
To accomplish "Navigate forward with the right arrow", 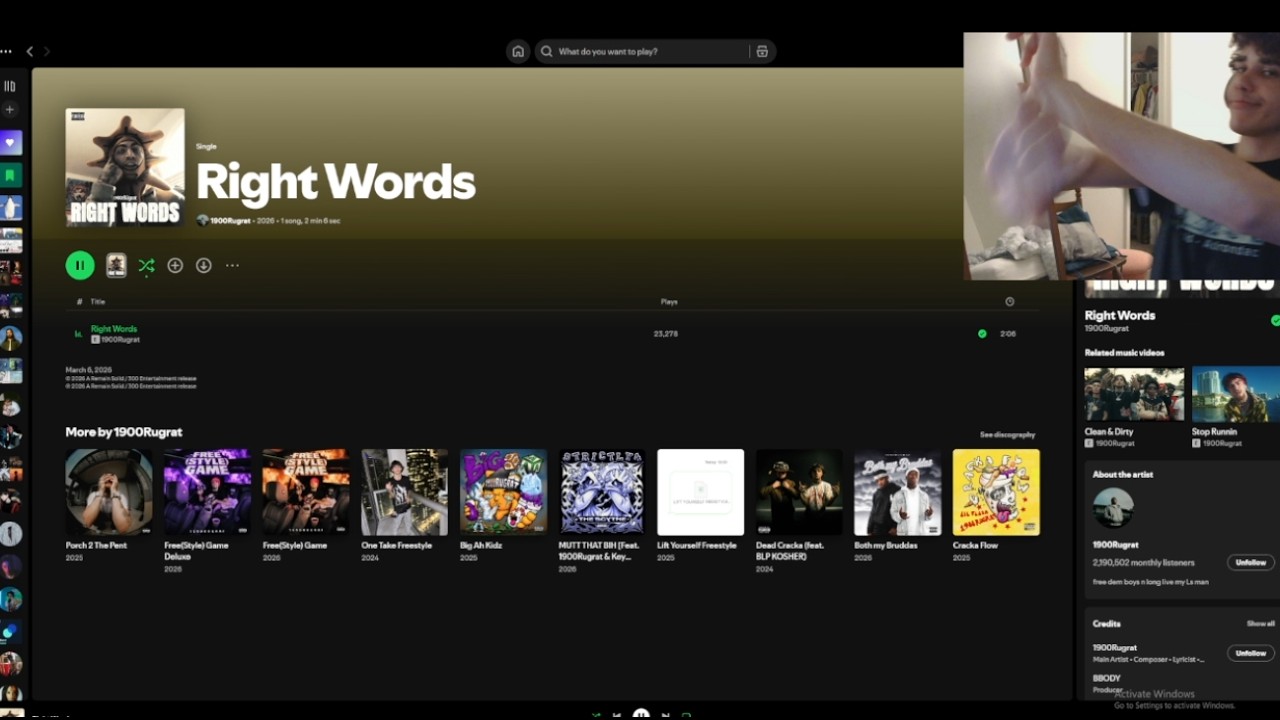I will point(46,51).
